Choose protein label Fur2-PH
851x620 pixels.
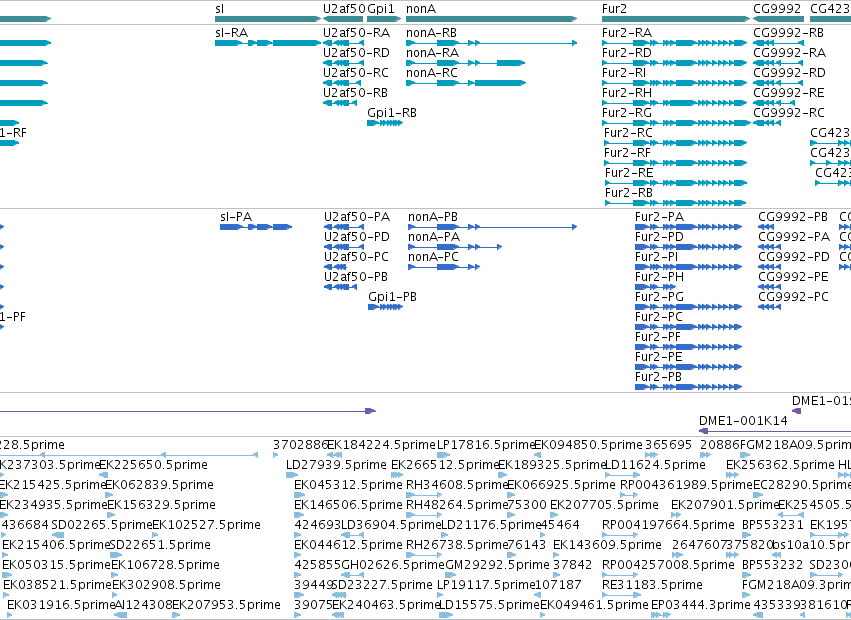point(659,277)
